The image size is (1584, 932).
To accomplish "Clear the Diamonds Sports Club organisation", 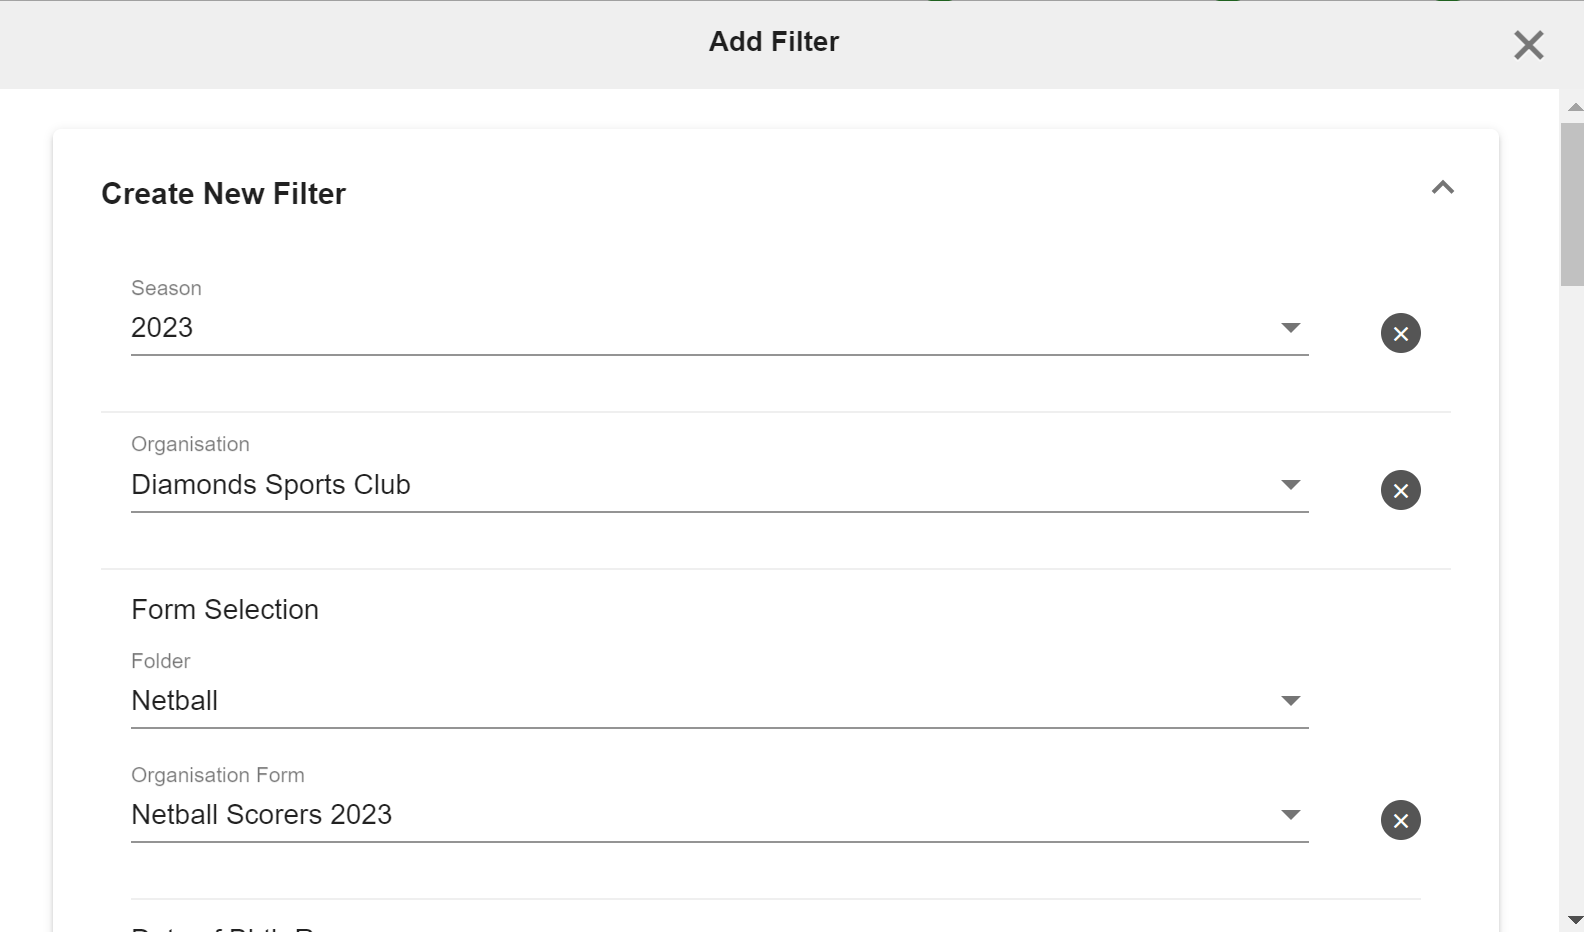I will click(1400, 490).
